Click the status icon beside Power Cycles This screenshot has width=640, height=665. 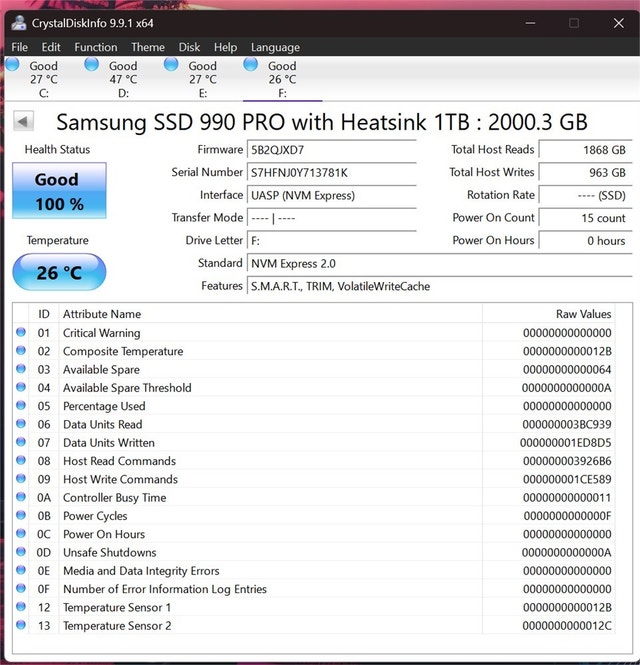coord(21,515)
